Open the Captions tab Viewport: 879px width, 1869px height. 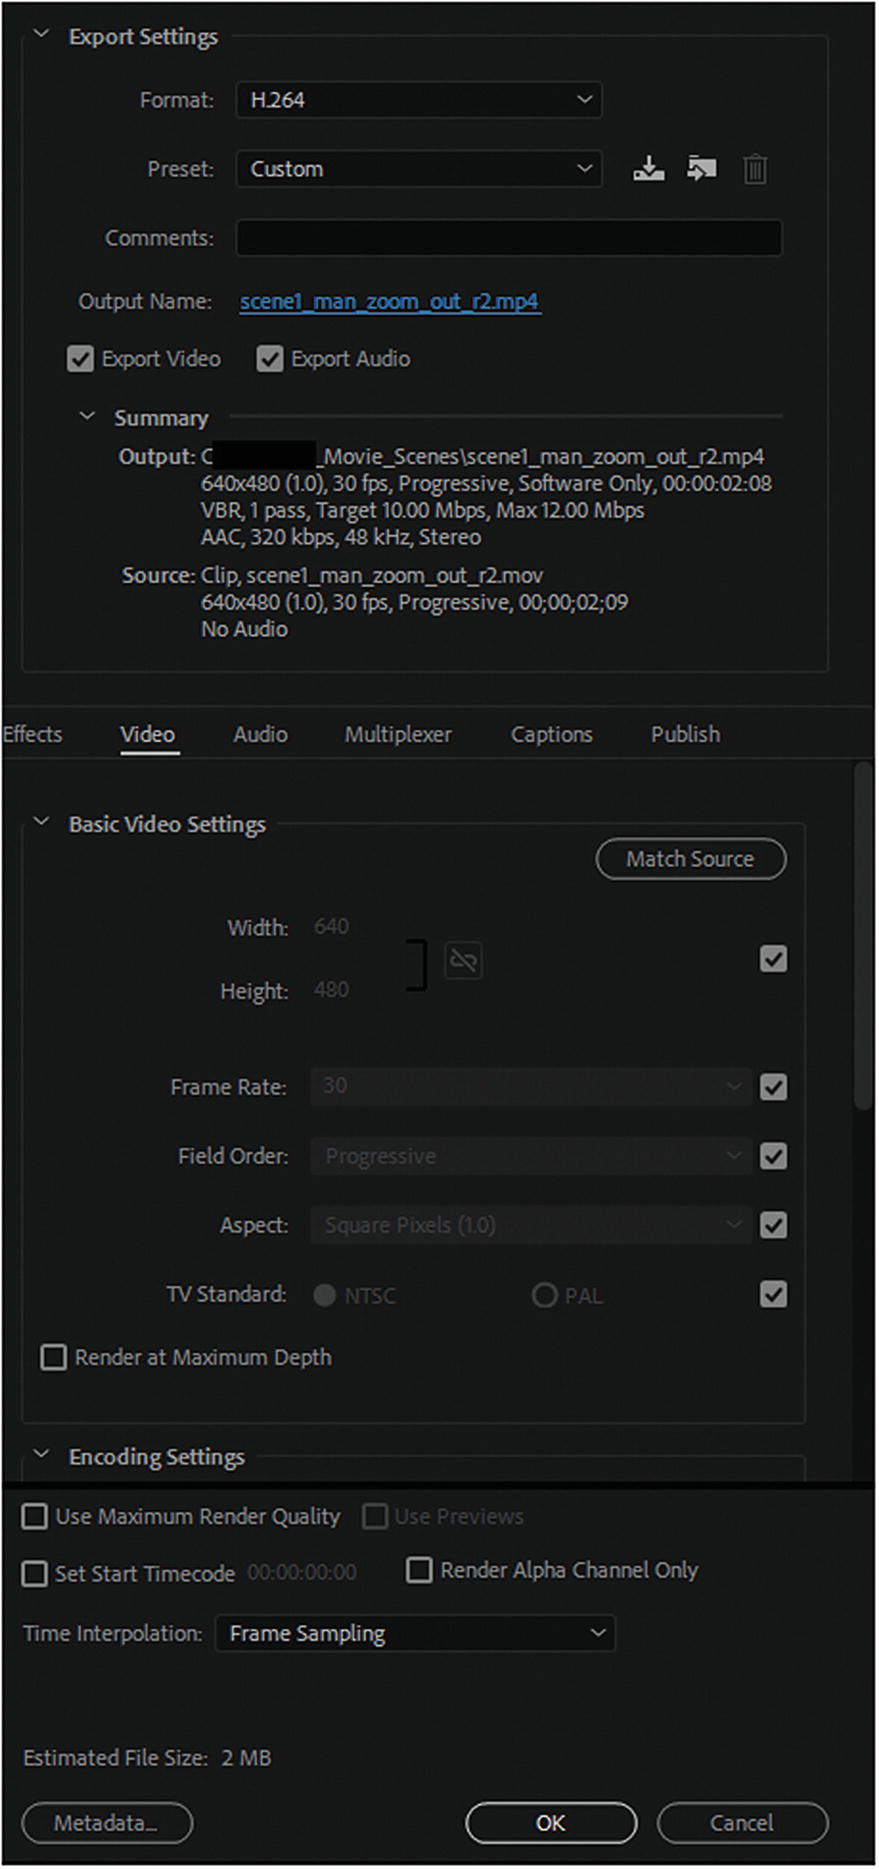coord(551,734)
